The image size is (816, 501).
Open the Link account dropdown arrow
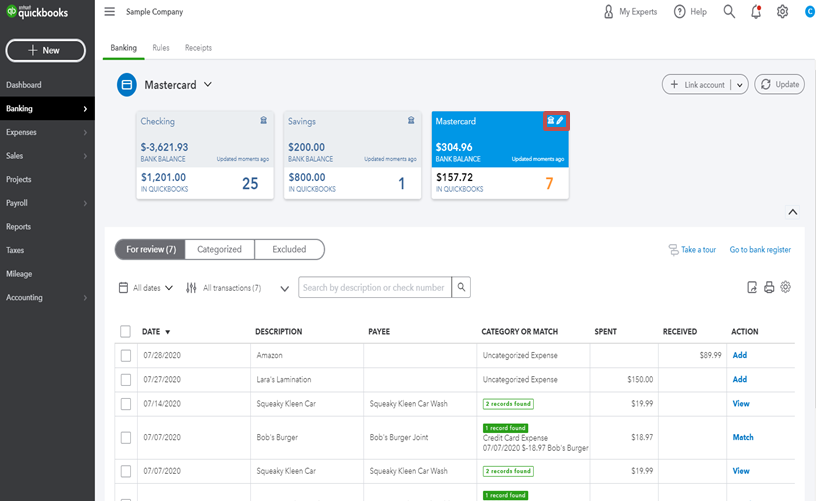point(740,85)
